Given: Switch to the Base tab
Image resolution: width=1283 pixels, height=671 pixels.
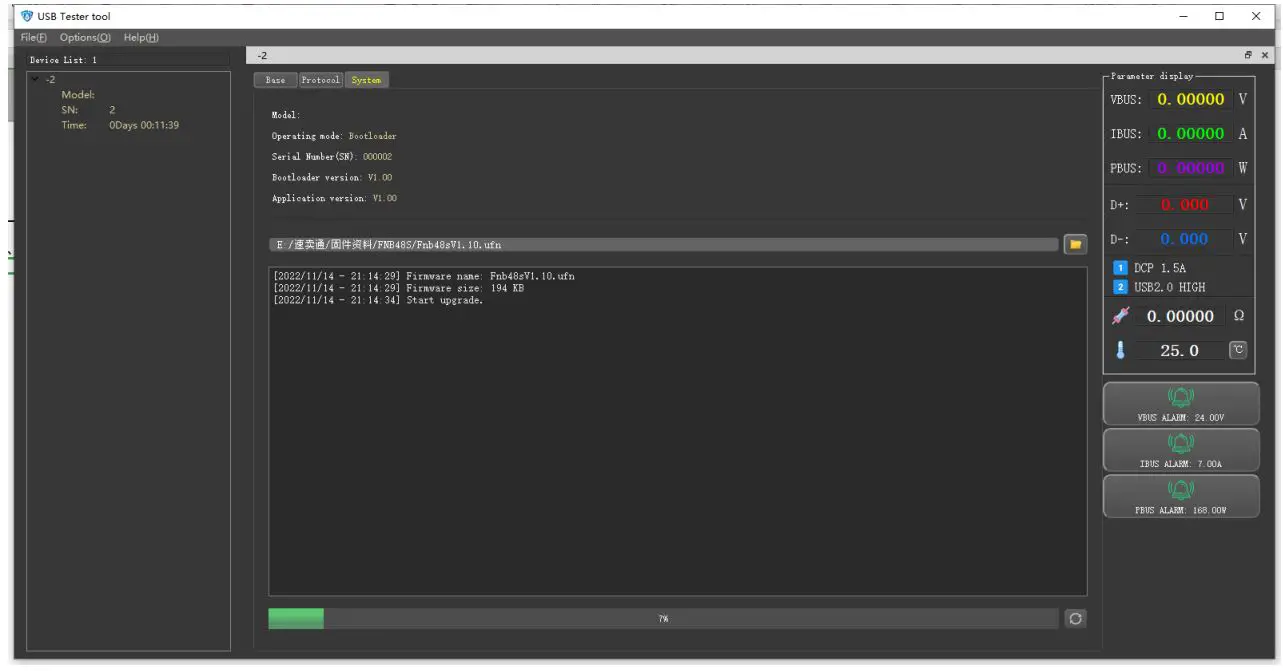Looking at the screenshot, I should click(275, 80).
